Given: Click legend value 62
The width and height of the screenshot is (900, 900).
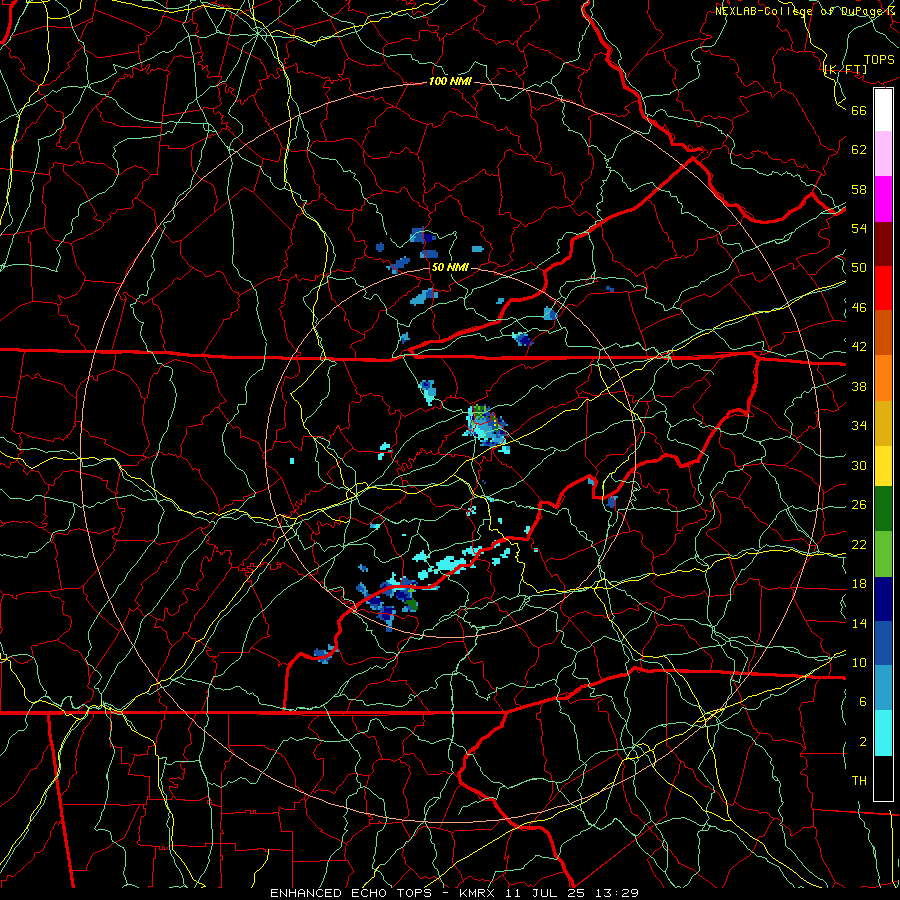Looking at the screenshot, I should (859, 150).
